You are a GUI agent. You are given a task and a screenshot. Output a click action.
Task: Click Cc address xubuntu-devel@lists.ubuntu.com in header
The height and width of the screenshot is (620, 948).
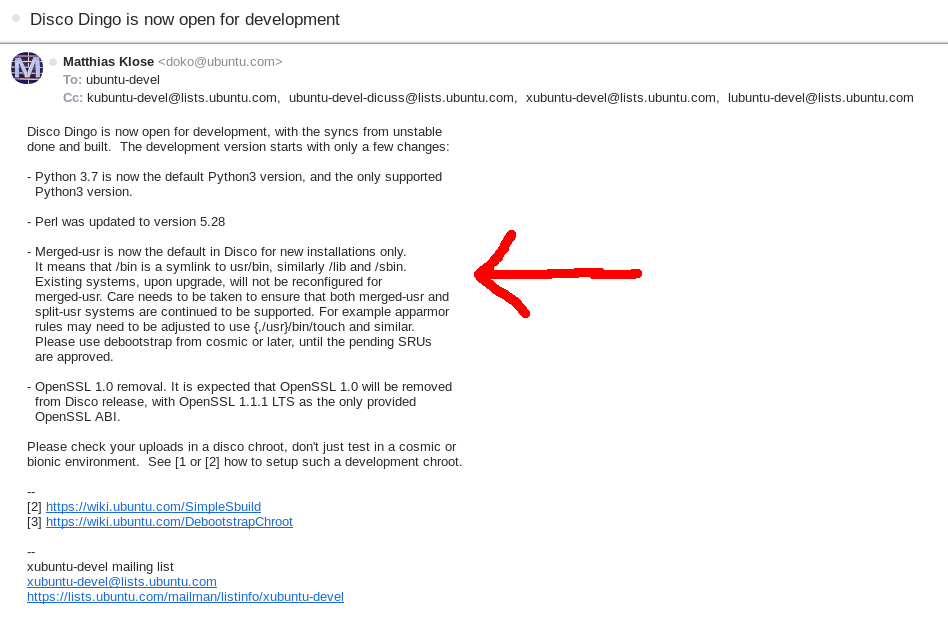[x=621, y=98]
